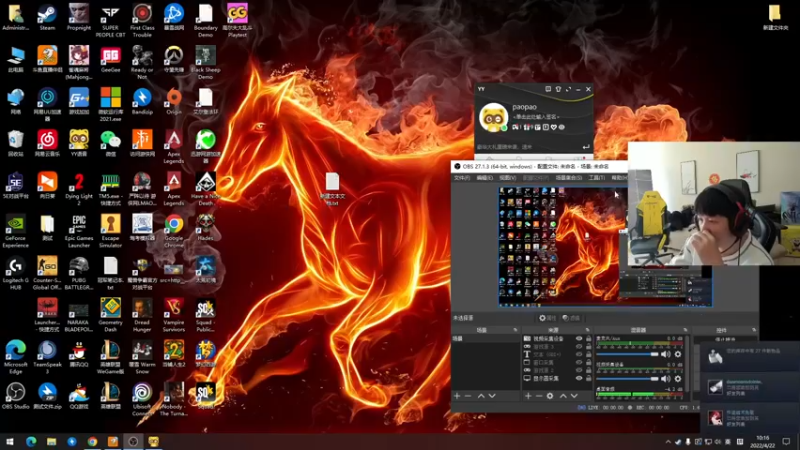This screenshot has height=450, width=800.
Task: Toggle visibility of 窗口采集 source
Action: coord(579,362)
